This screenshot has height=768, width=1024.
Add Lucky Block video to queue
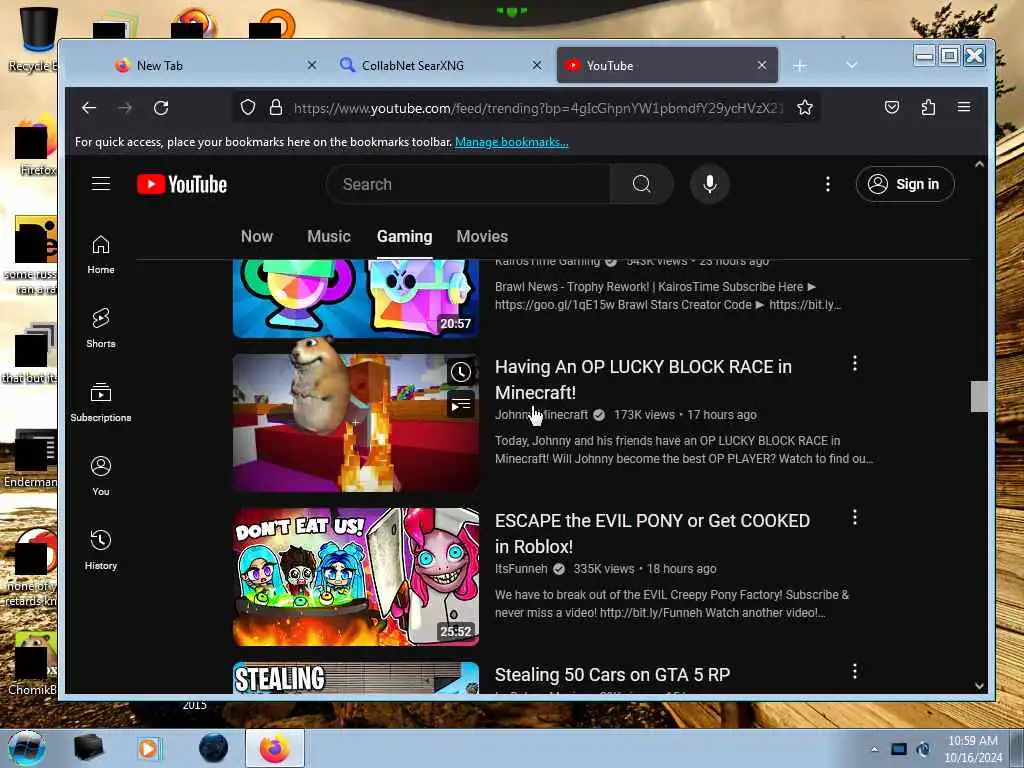(x=460, y=405)
